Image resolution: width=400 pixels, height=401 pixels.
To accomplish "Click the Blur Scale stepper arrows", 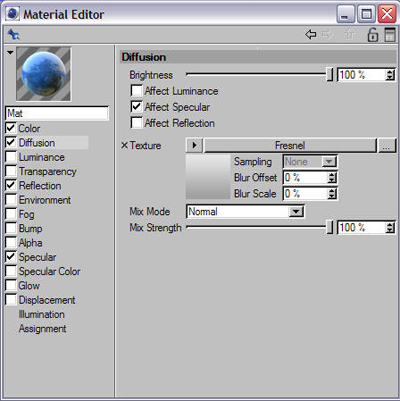I will point(331,194).
